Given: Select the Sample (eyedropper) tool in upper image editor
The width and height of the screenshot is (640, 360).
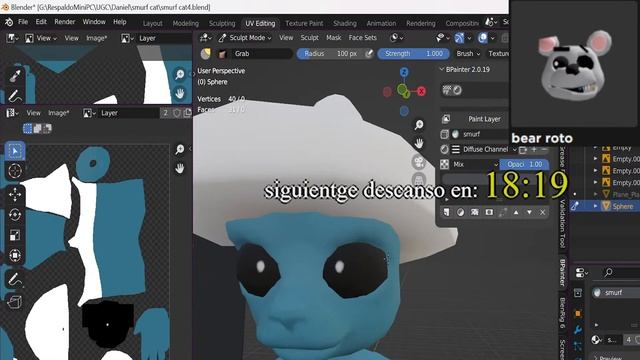Looking at the screenshot, I should click(15, 76).
